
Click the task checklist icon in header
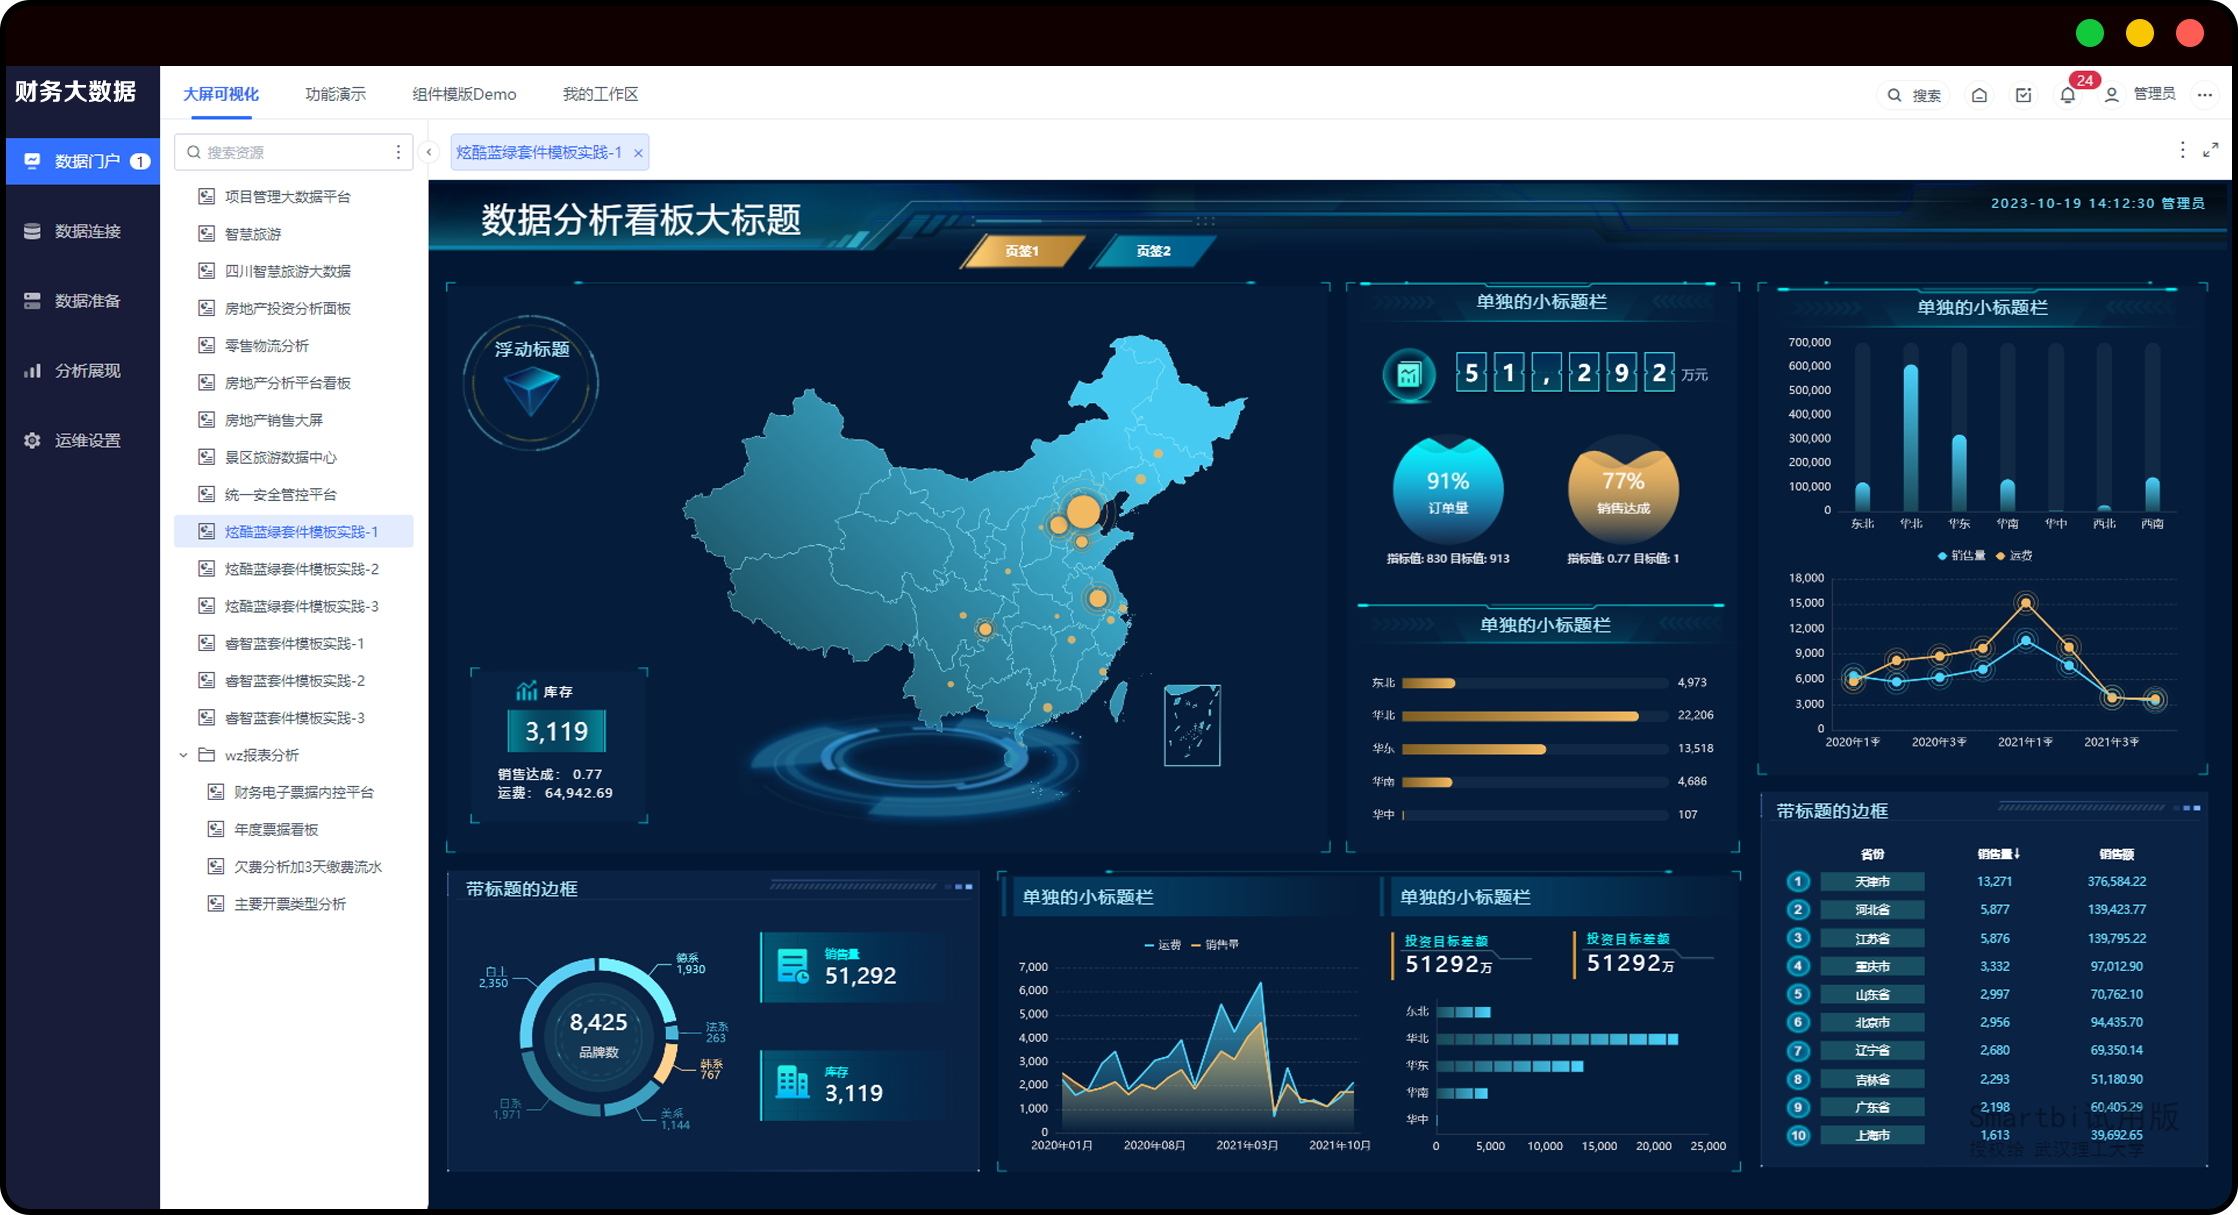point(2023,96)
